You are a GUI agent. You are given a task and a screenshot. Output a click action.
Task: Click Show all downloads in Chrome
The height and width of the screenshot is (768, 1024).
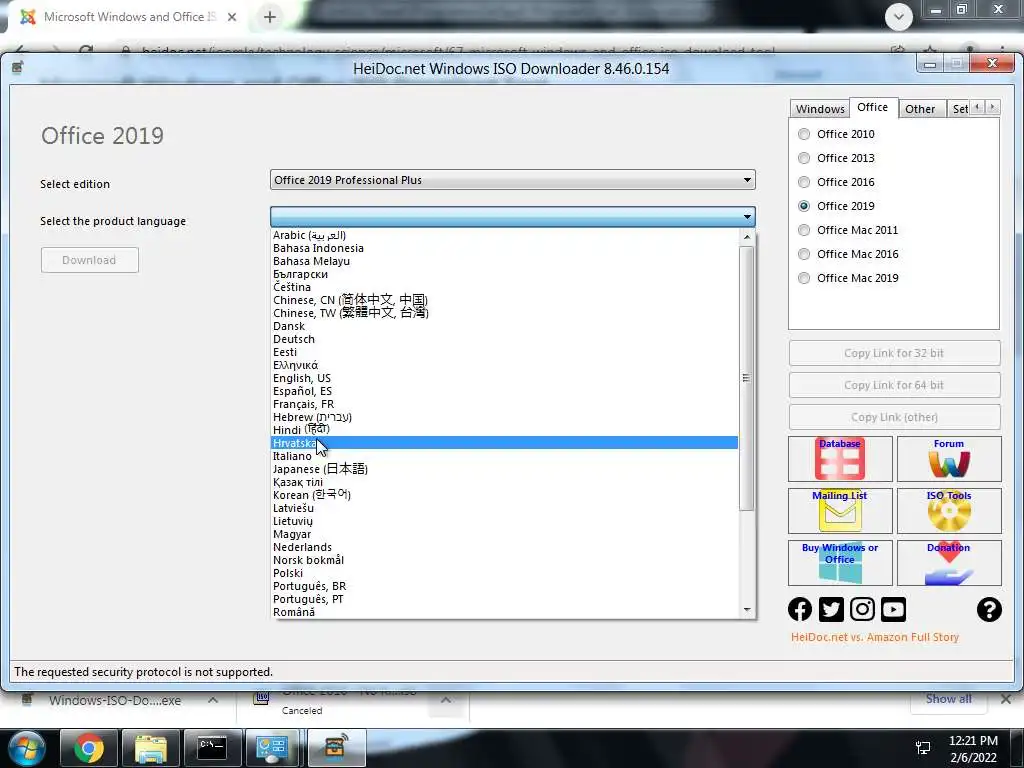click(948, 699)
